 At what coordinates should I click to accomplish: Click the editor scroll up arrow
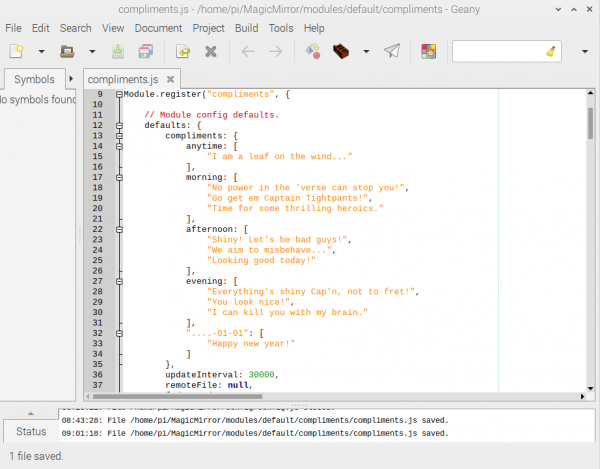[x=590, y=93]
